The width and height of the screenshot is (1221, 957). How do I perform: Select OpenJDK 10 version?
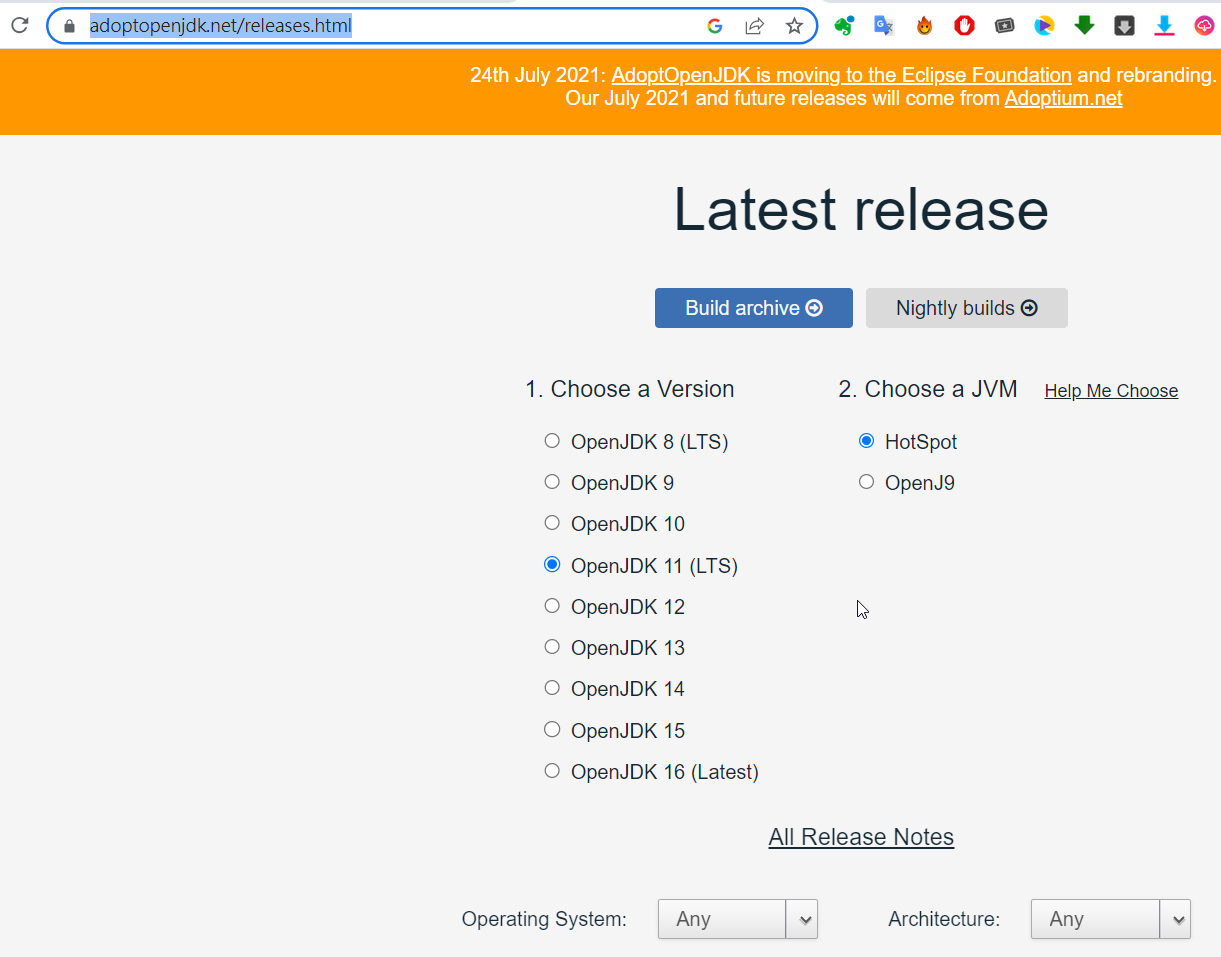[x=552, y=523]
